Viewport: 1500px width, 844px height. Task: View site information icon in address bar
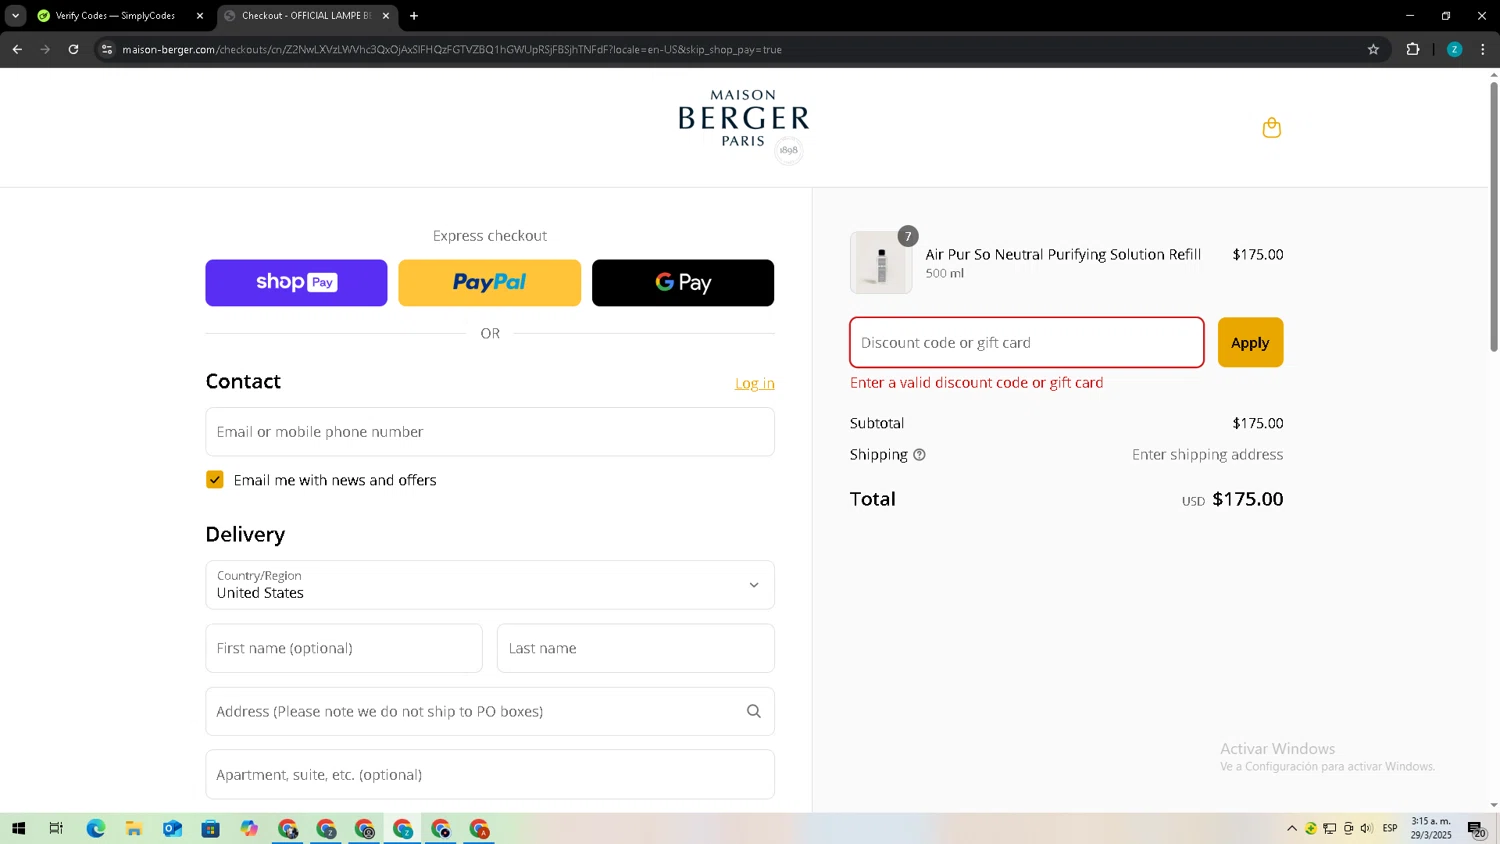[107, 49]
